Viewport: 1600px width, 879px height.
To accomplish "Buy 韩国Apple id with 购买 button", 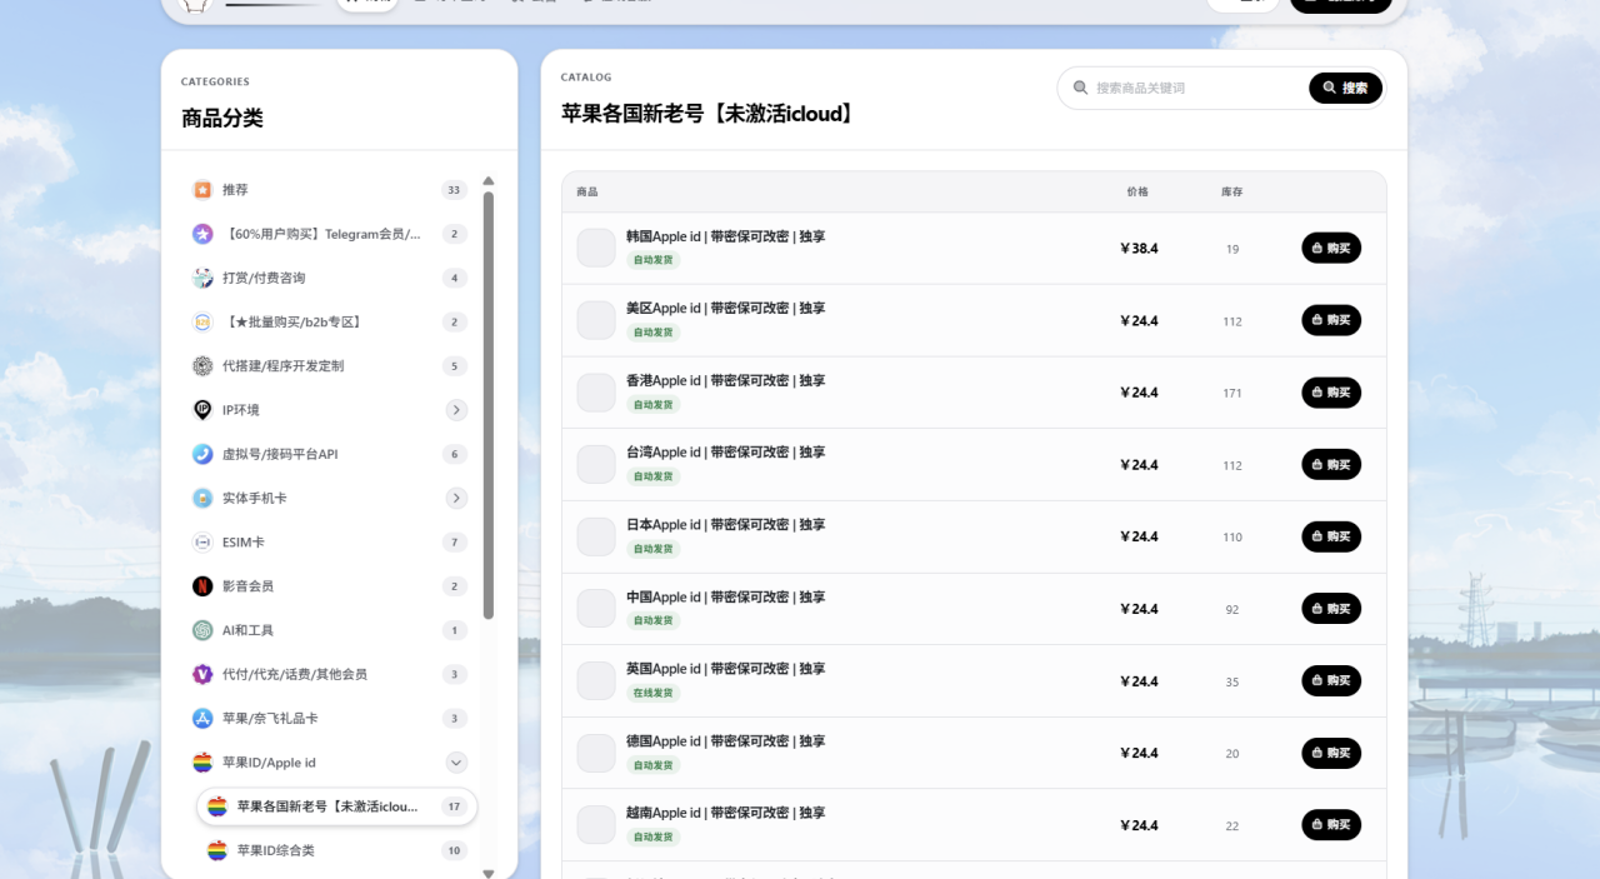I will (x=1331, y=248).
